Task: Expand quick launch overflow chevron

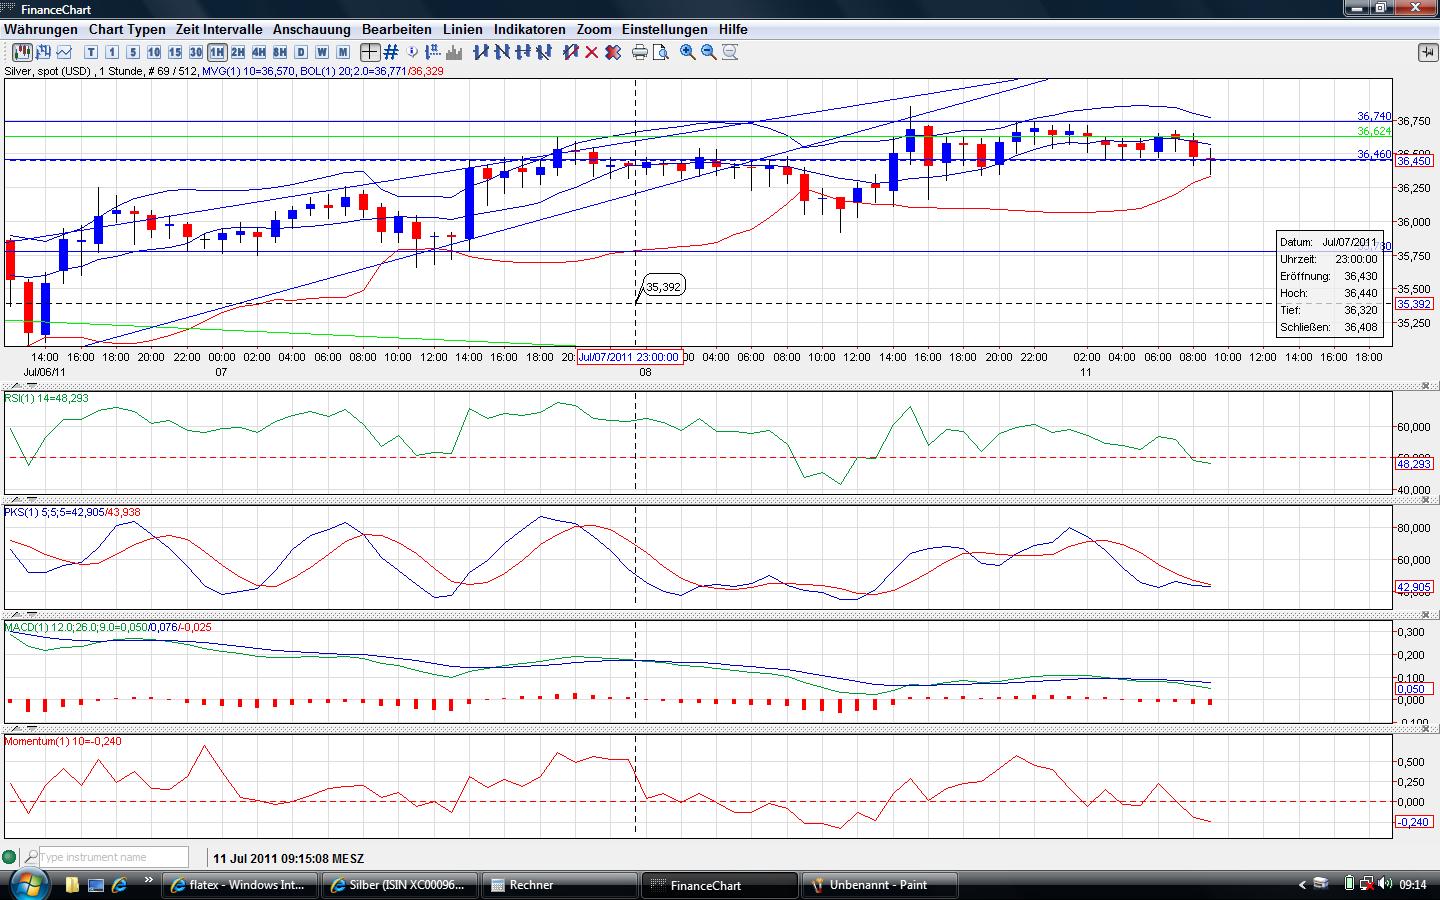Action: [150, 882]
